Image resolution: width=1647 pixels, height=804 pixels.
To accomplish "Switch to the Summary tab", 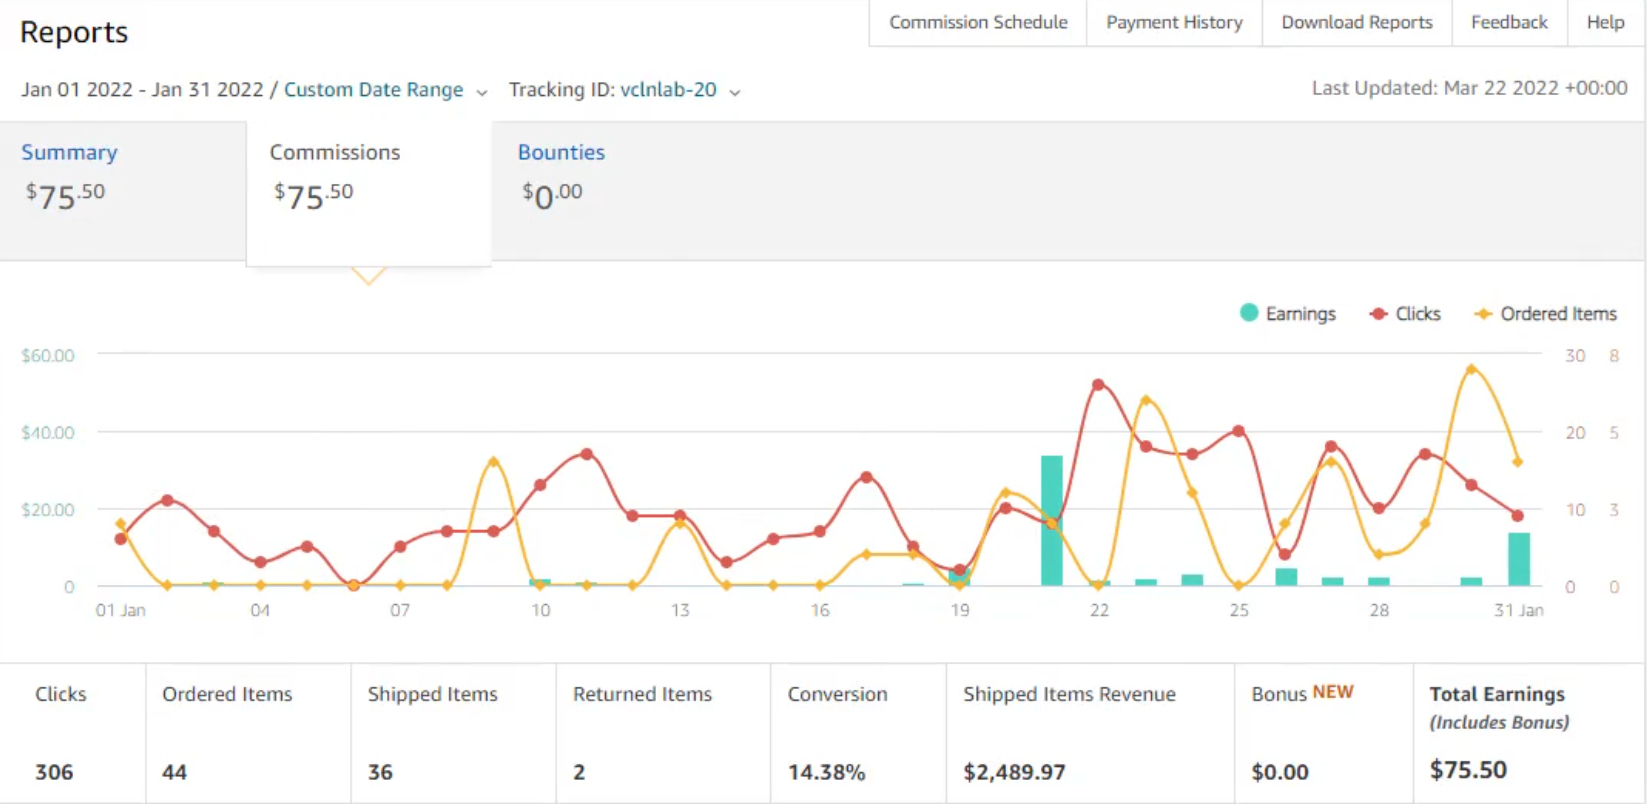I will pyautogui.click(x=123, y=190).
